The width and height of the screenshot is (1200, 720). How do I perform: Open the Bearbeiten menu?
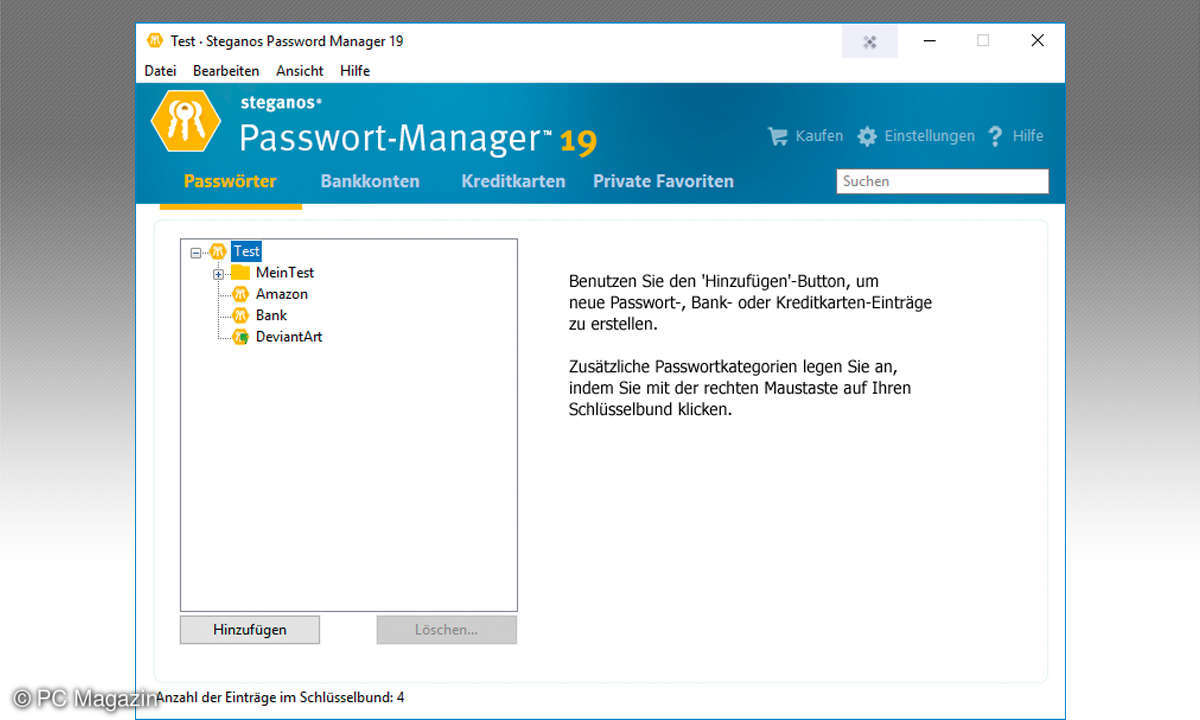pos(226,71)
